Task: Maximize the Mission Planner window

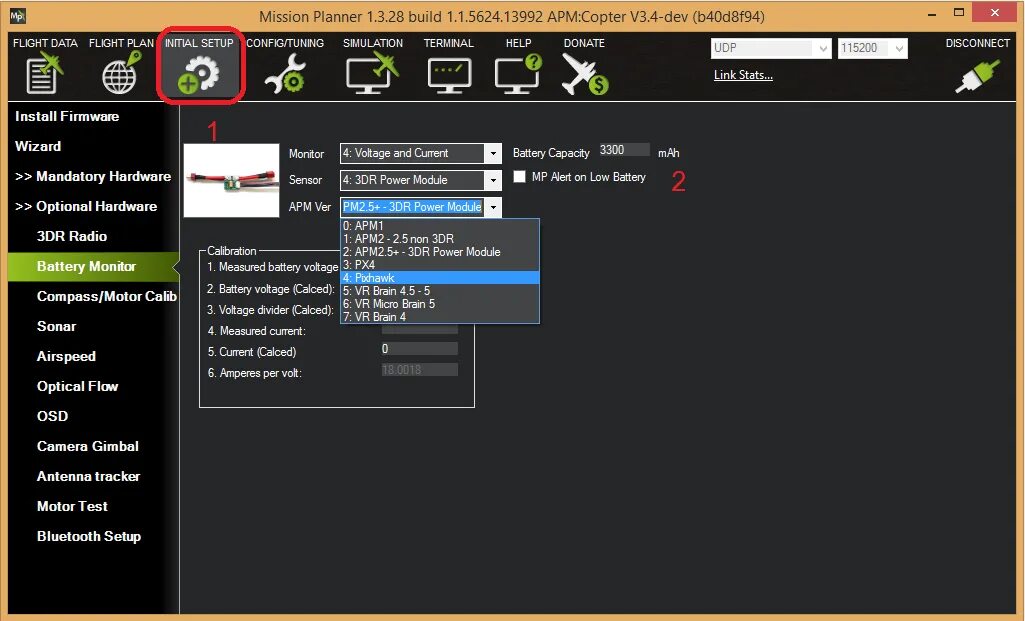Action: coord(959,12)
